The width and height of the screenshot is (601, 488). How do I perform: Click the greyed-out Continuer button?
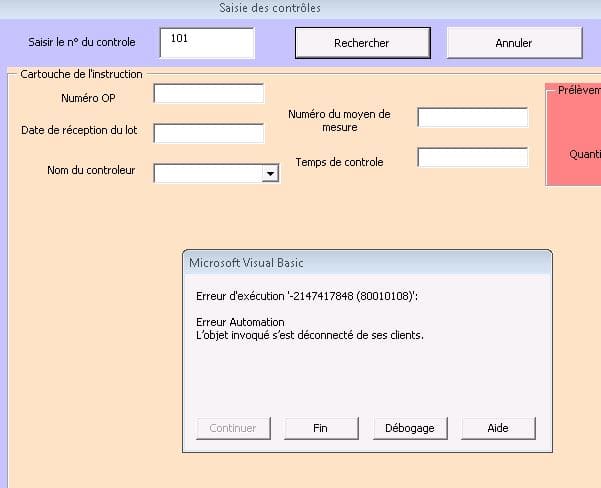(233, 428)
